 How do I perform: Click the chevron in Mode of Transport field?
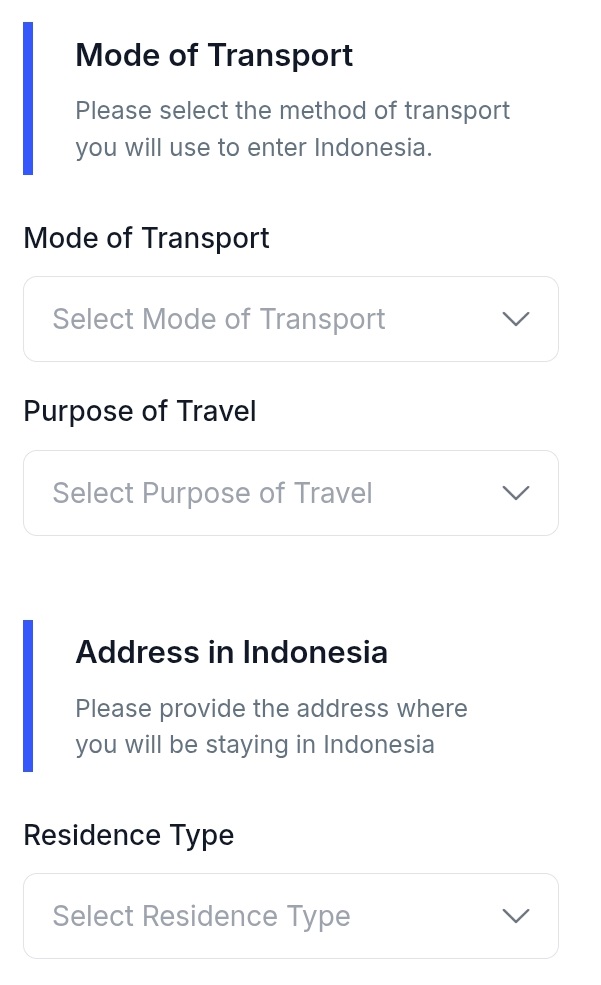pyautogui.click(x=515, y=319)
